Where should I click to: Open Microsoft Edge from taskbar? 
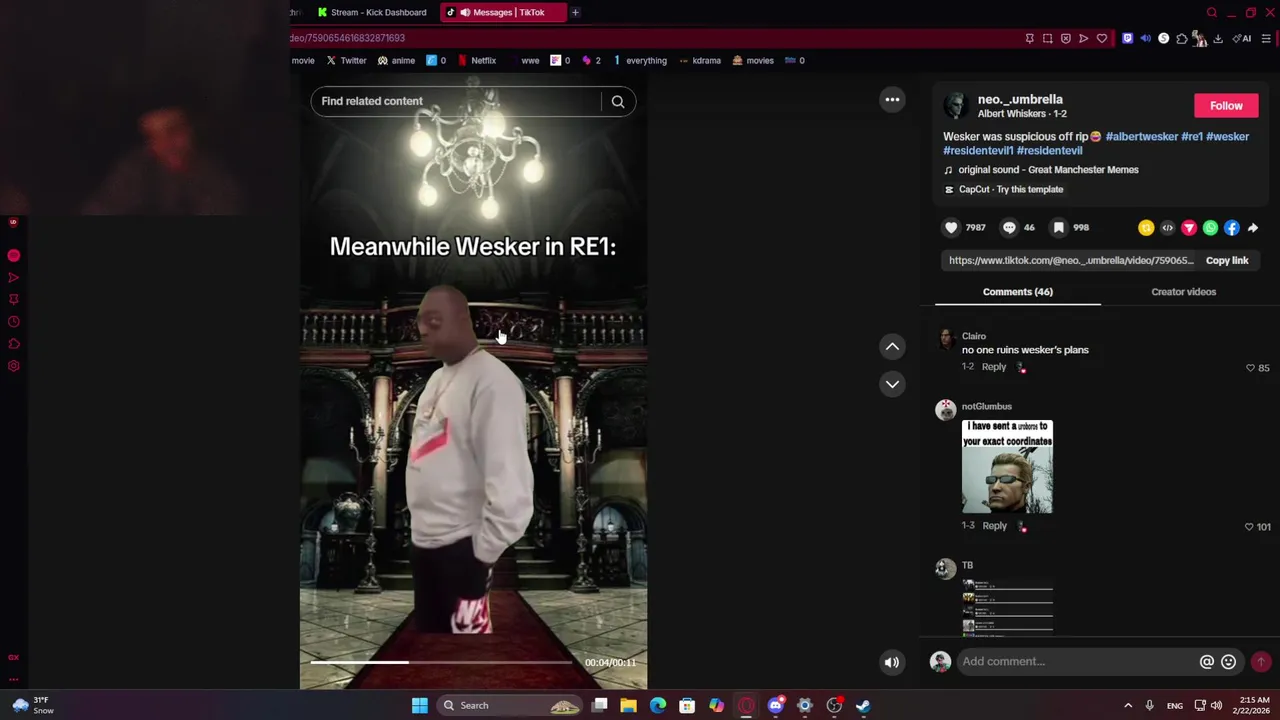[x=658, y=706]
